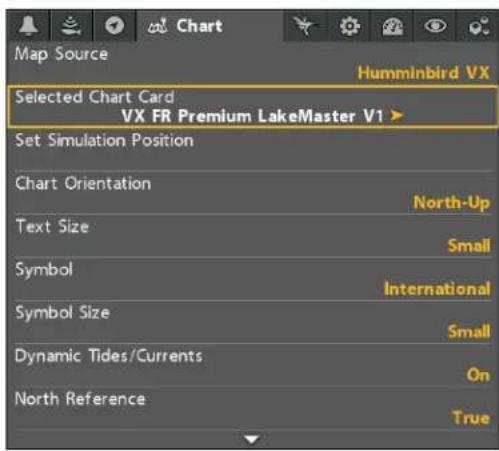Click the down arrow for more options
Screen dimensions: 499x451
click(252, 440)
